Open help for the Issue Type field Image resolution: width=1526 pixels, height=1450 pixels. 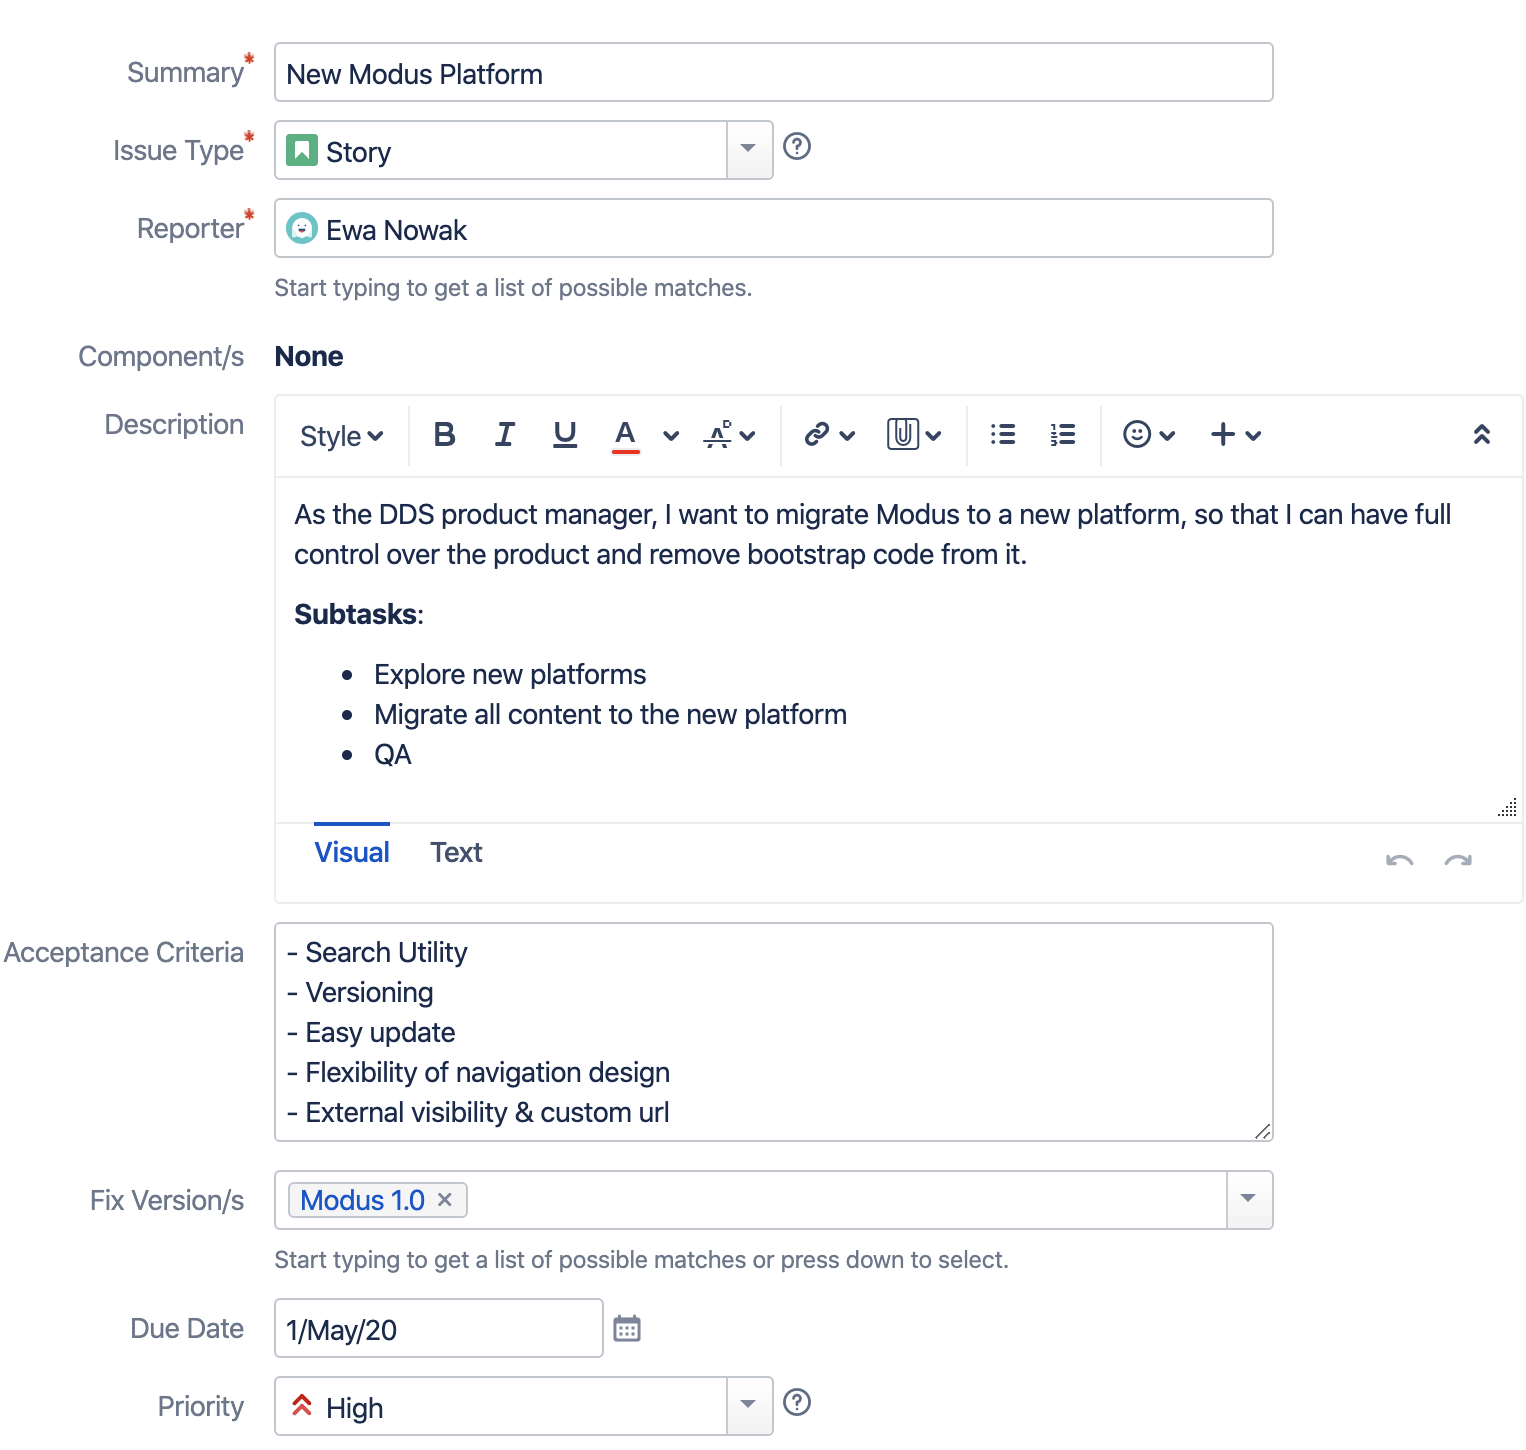tap(797, 149)
